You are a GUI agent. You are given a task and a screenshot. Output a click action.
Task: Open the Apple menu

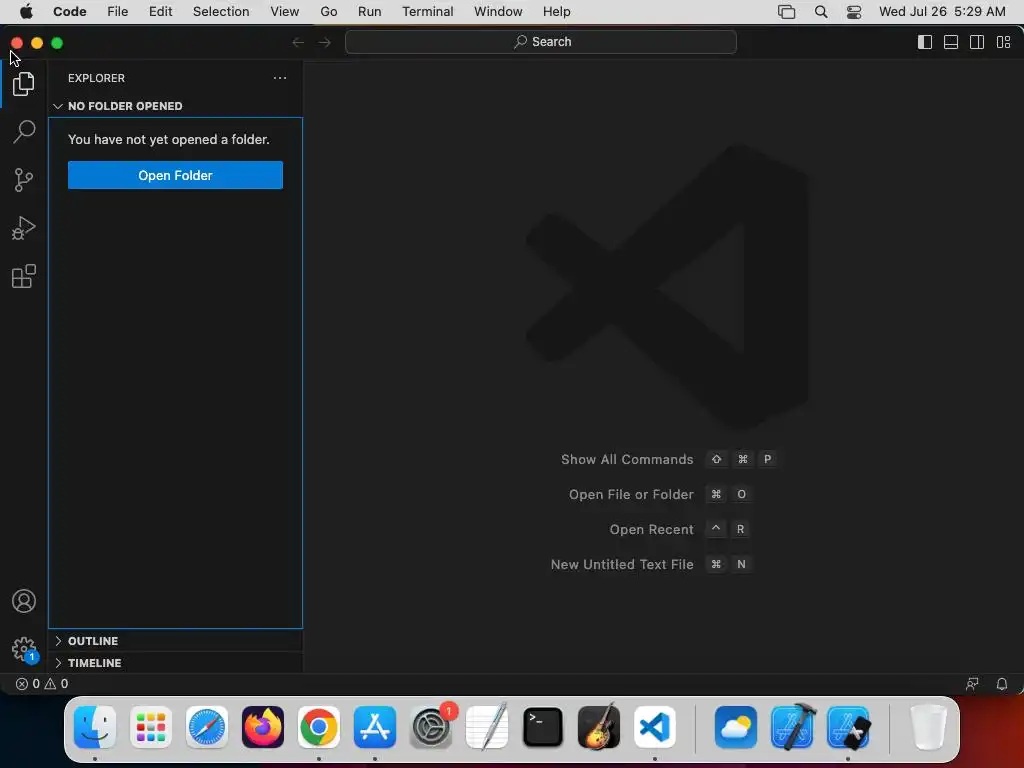click(26, 12)
